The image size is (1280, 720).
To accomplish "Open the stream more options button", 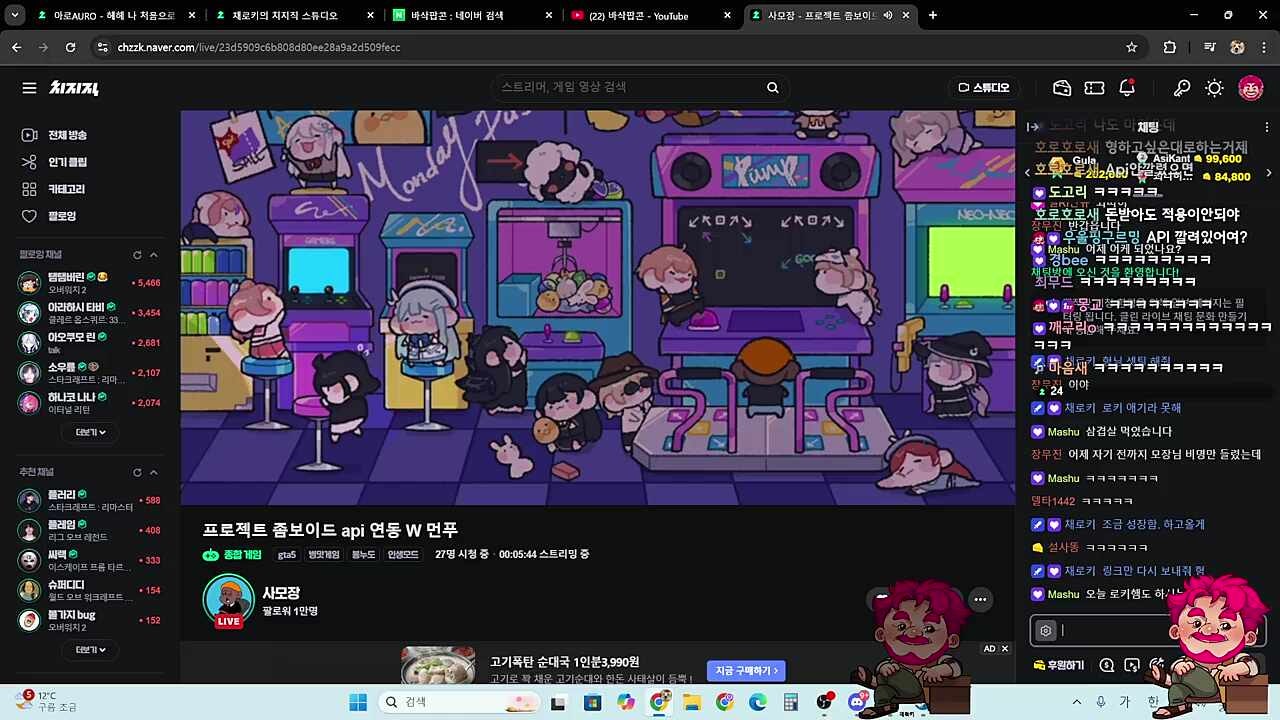I will tap(980, 599).
